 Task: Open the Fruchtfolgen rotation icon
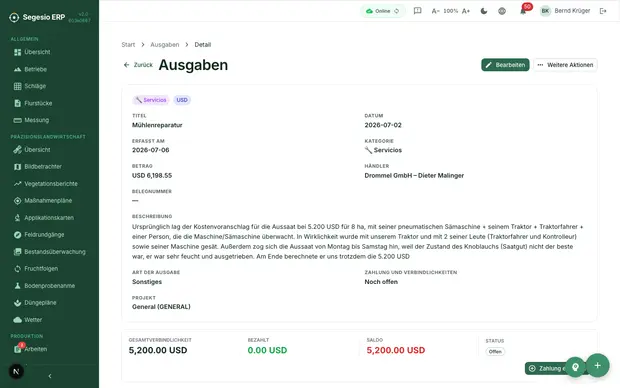pos(17,269)
